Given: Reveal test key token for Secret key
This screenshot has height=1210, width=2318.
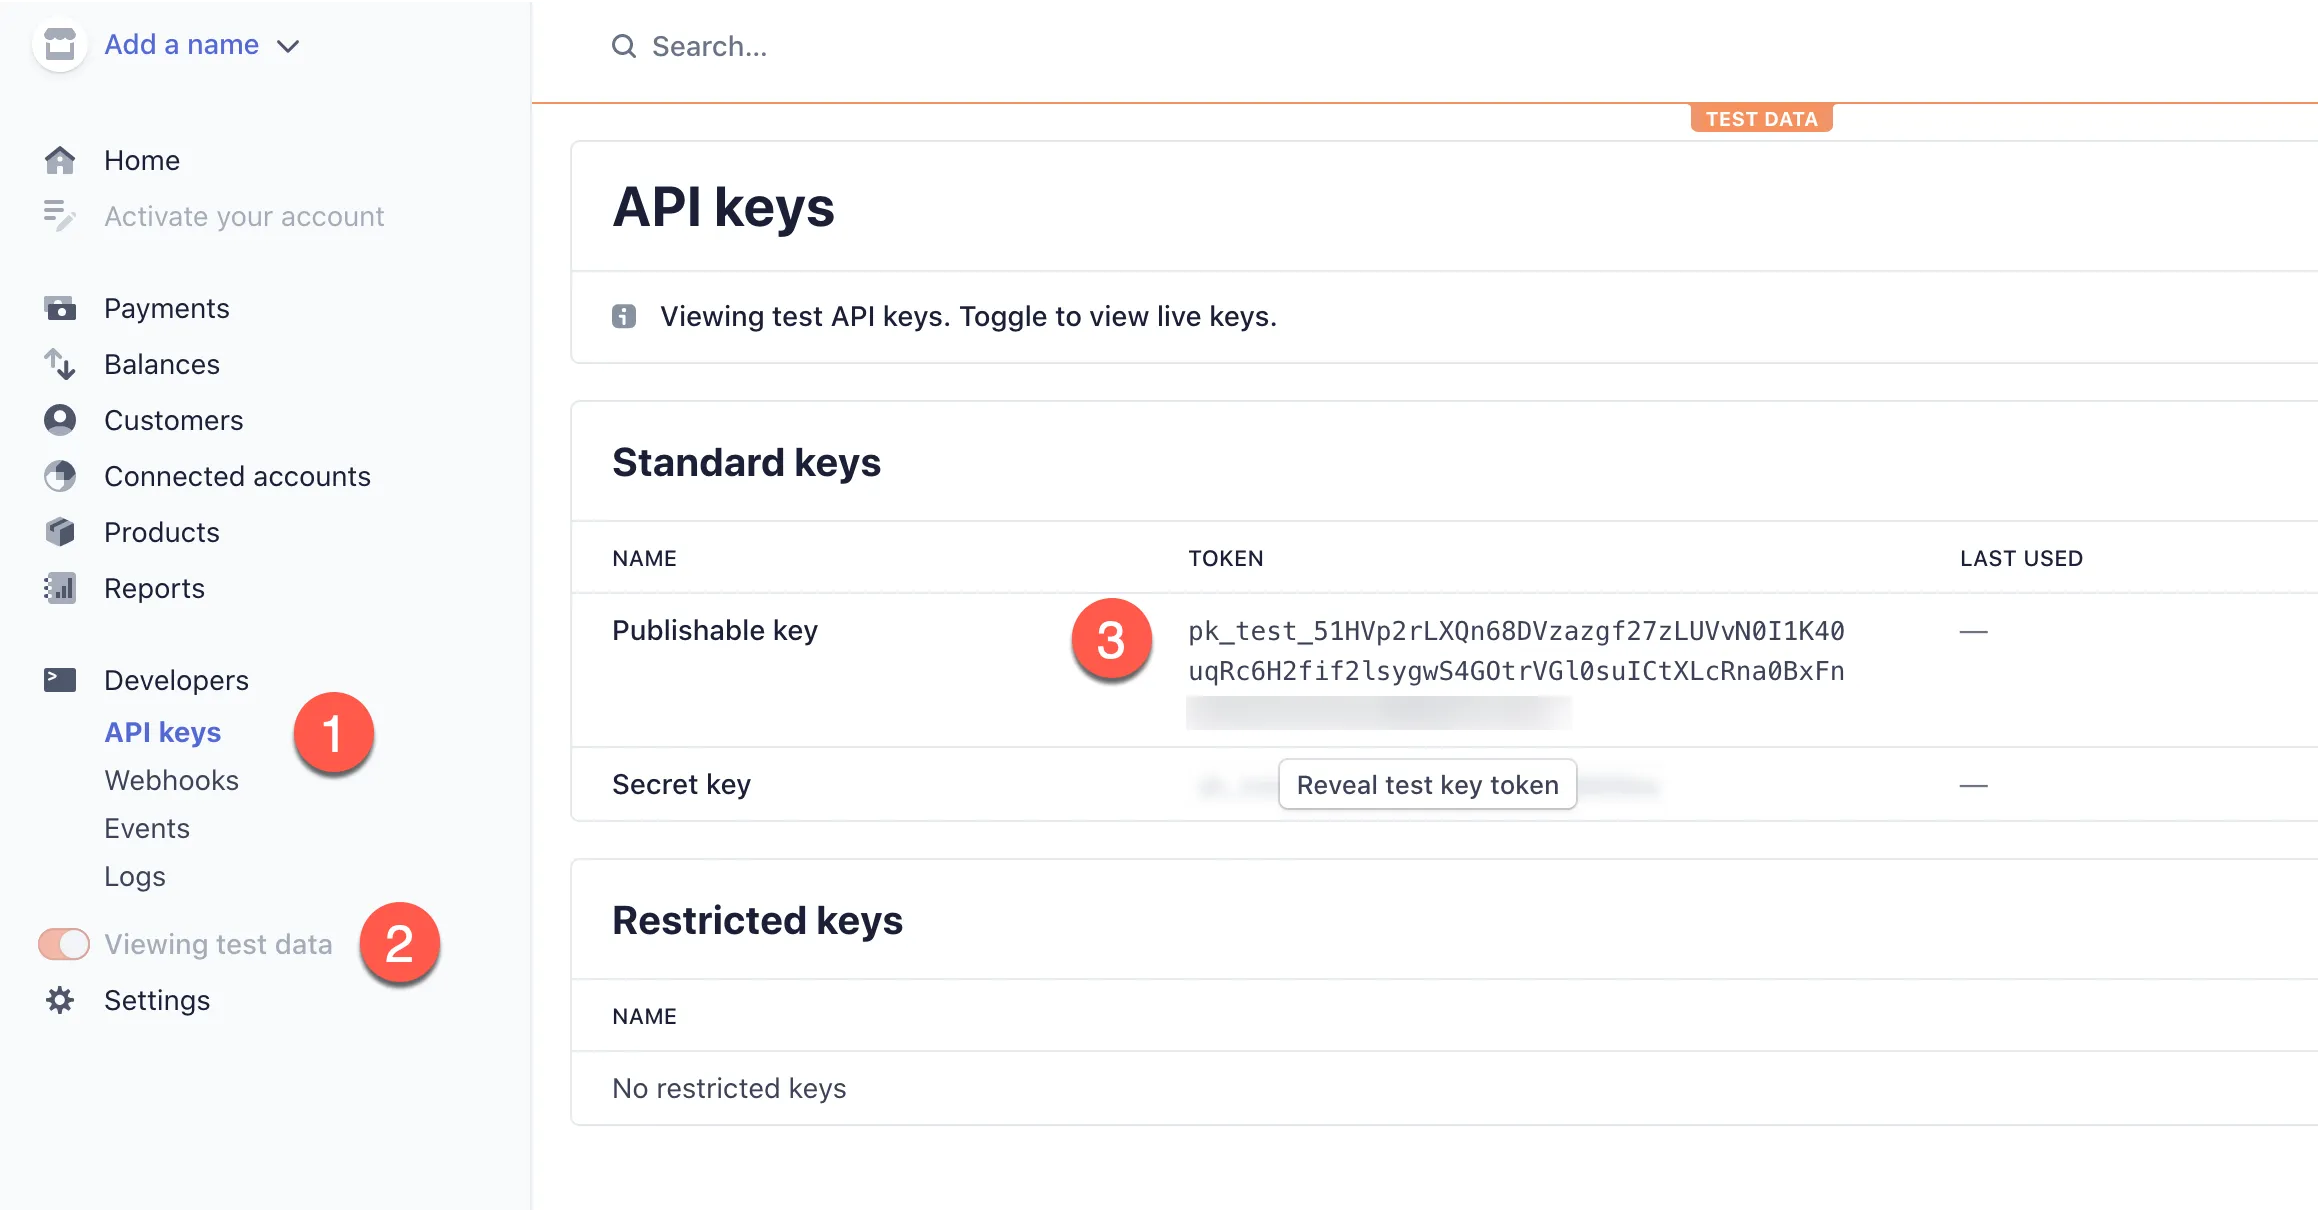Looking at the screenshot, I should (x=1427, y=784).
